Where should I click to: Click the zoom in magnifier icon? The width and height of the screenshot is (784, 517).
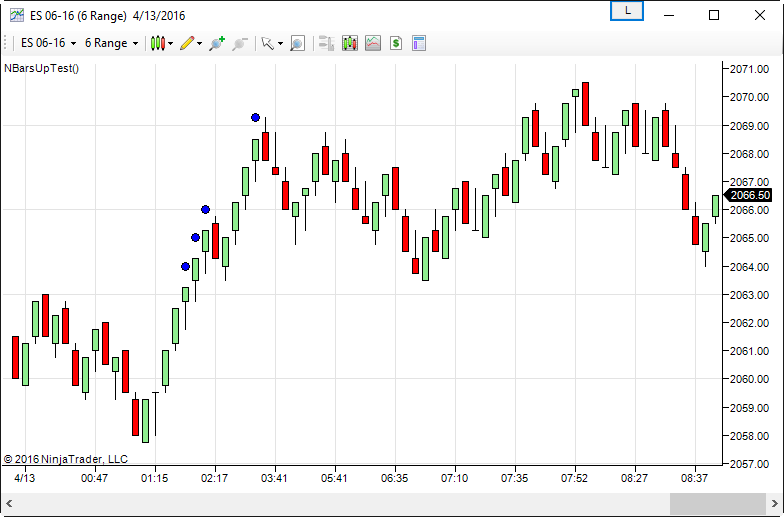click(x=217, y=44)
